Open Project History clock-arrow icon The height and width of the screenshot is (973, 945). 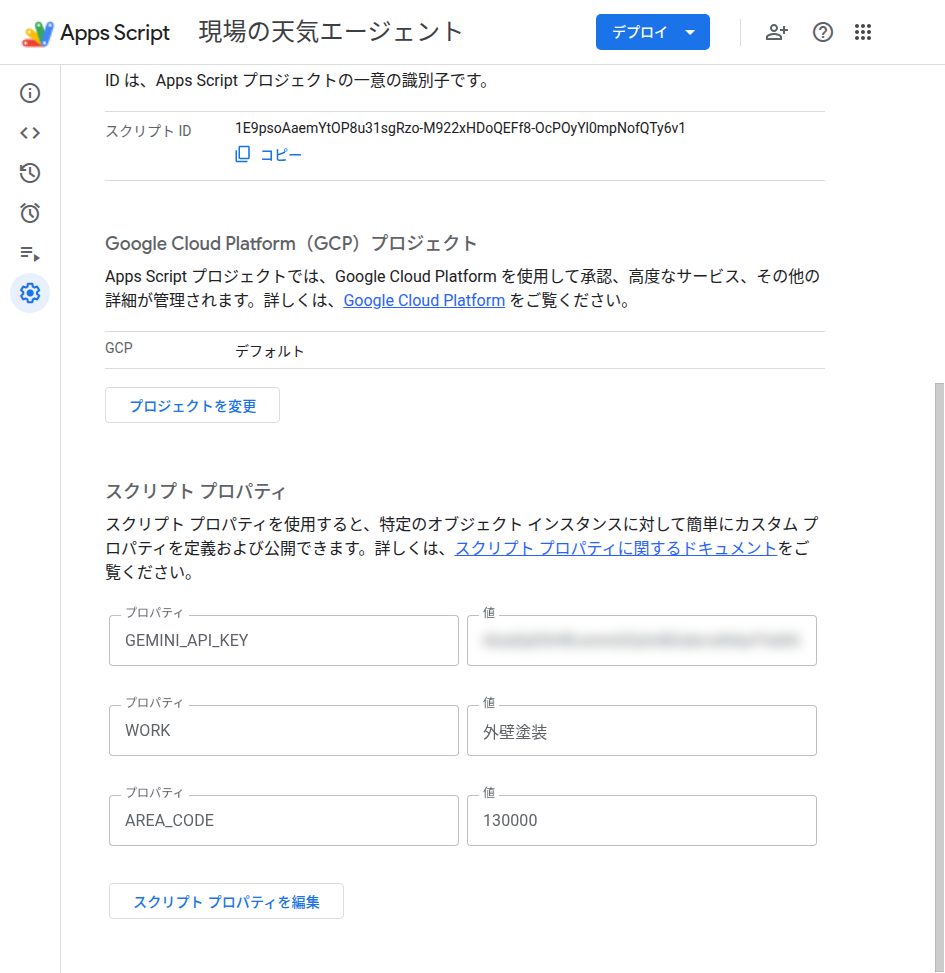(30, 173)
